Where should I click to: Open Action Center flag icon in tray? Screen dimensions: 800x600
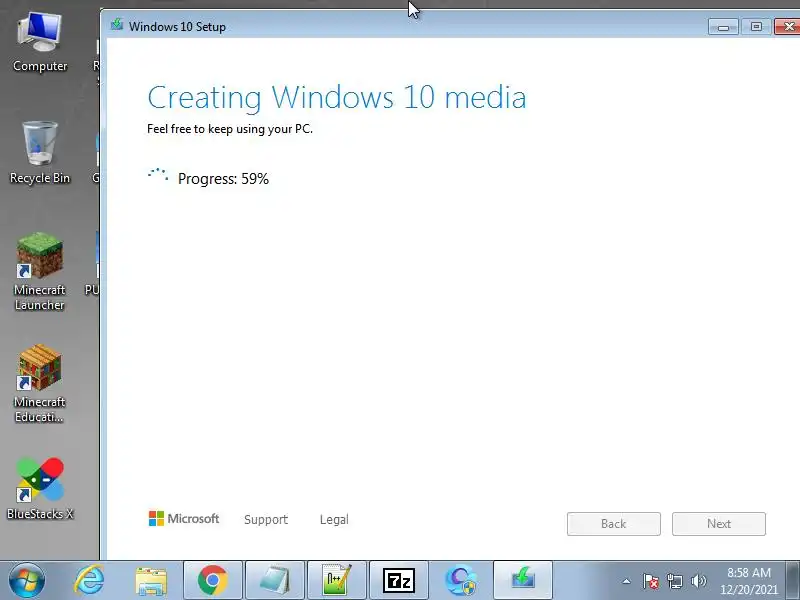click(651, 581)
